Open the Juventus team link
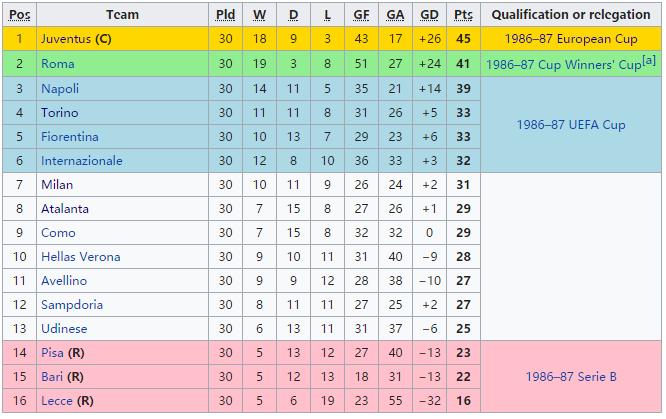 (x=66, y=39)
